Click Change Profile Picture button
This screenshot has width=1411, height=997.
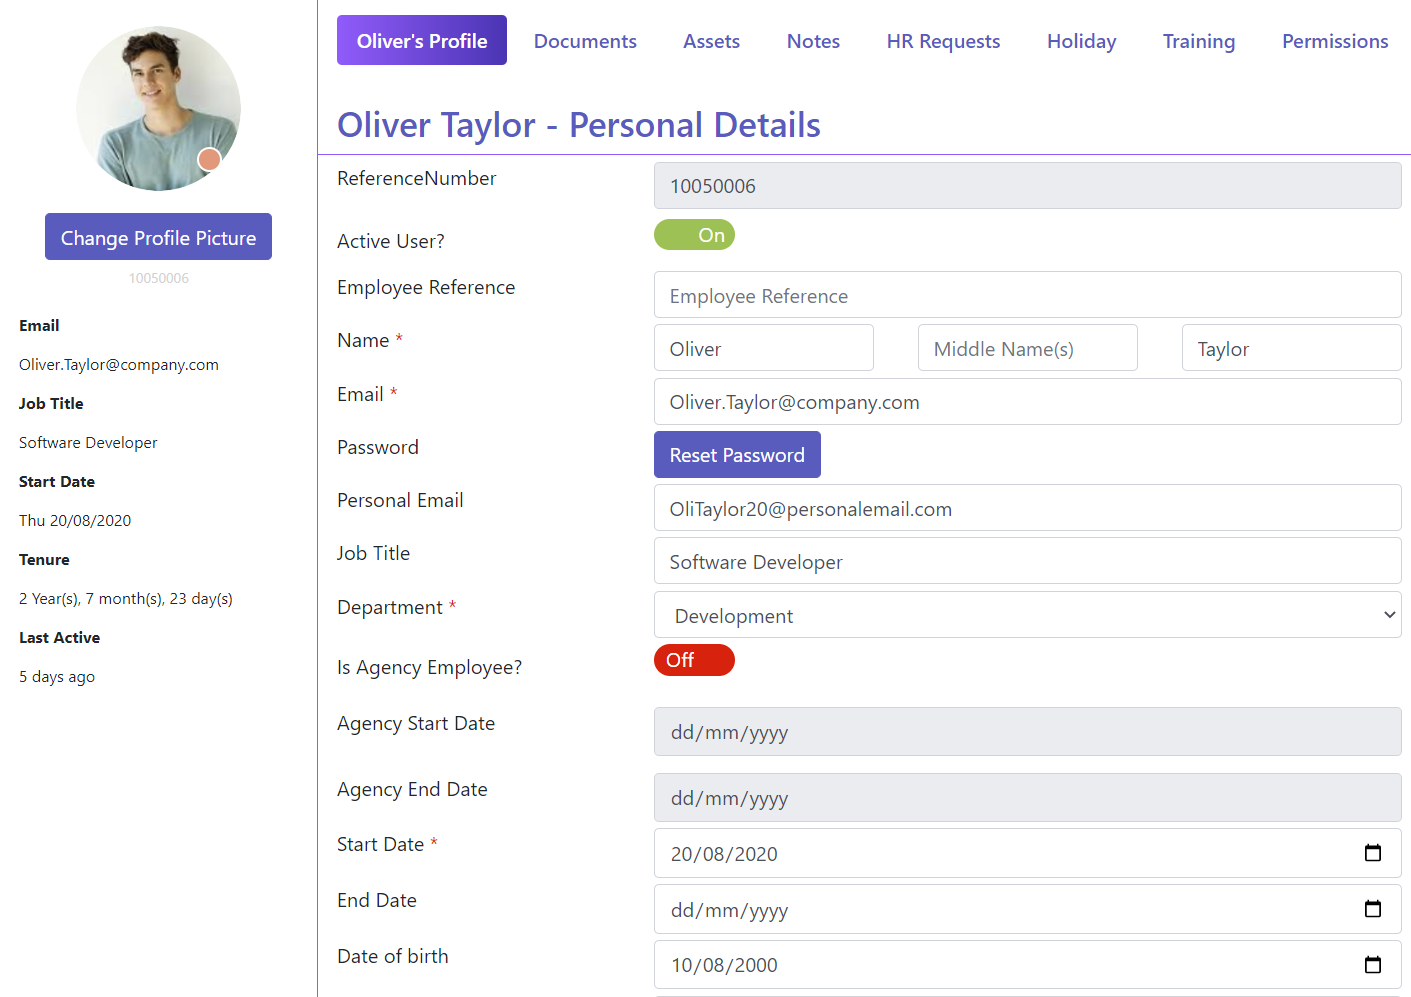pos(158,237)
